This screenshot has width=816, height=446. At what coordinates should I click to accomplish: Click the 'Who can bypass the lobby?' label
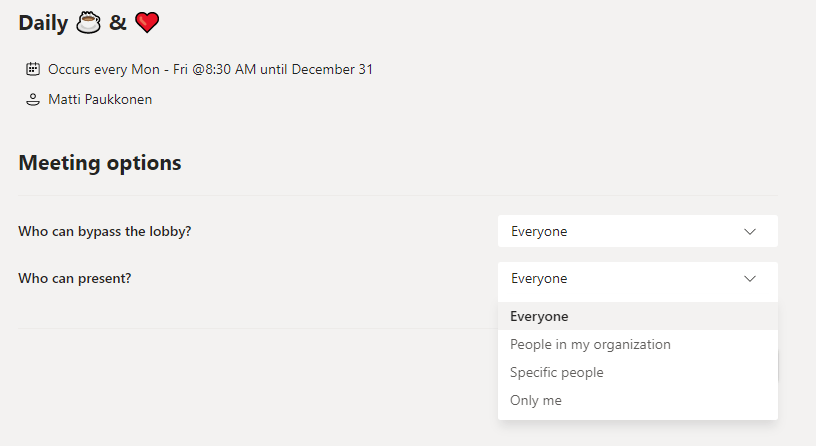pos(105,231)
